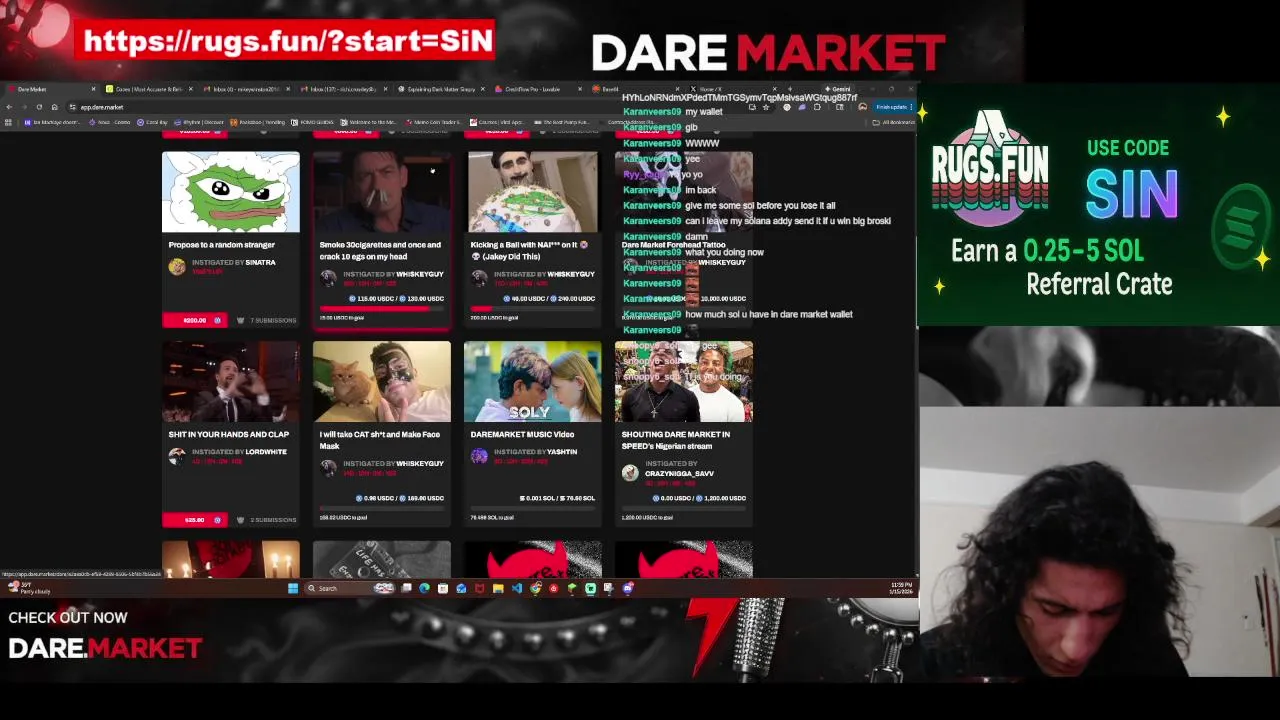
Task: Open the Propose to a random stranger thumbnail
Action: [231, 192]
